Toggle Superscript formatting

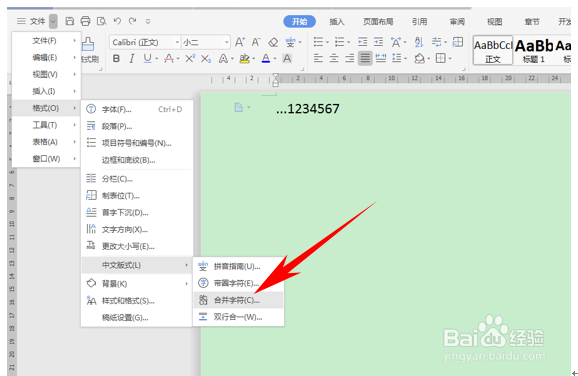coord(190,58)
